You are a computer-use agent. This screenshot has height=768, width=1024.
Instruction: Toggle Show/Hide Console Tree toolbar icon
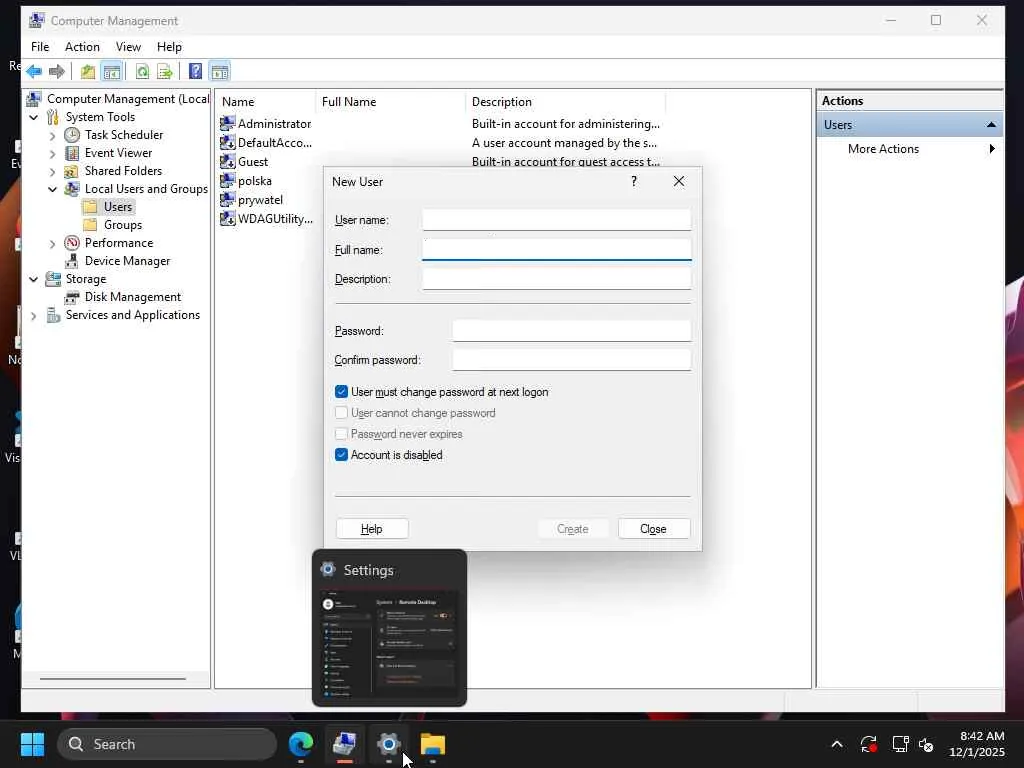pos(112,71)
